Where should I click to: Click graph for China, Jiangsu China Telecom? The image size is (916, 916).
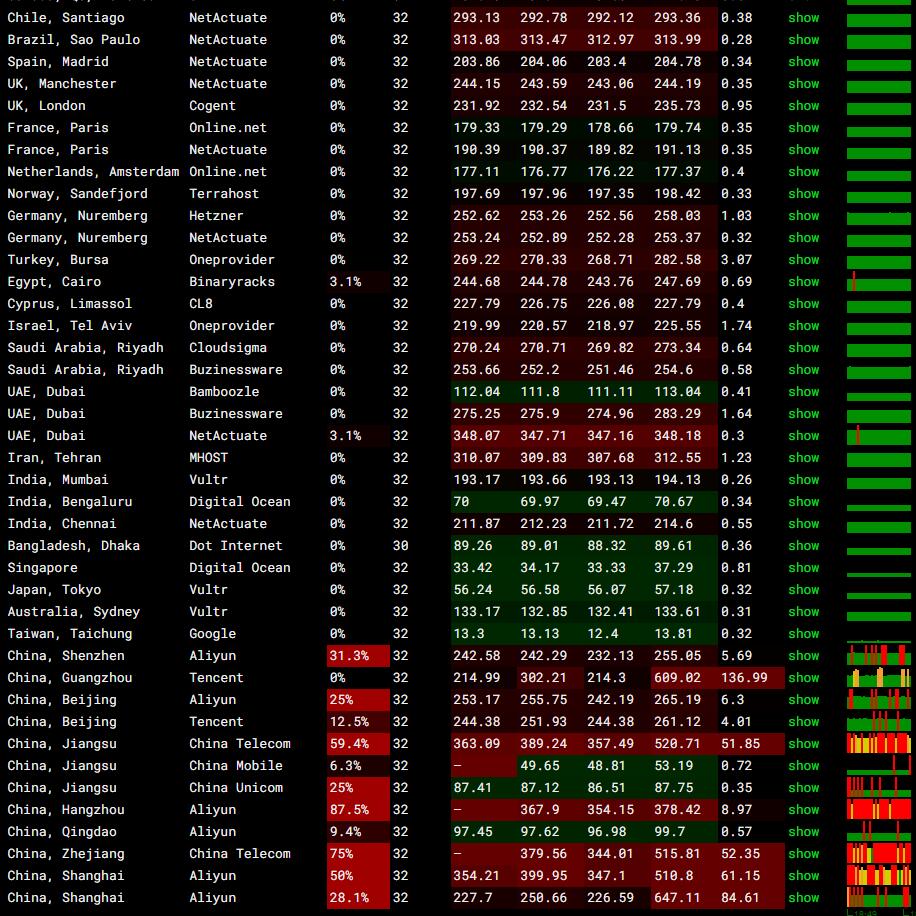[879, 744]
